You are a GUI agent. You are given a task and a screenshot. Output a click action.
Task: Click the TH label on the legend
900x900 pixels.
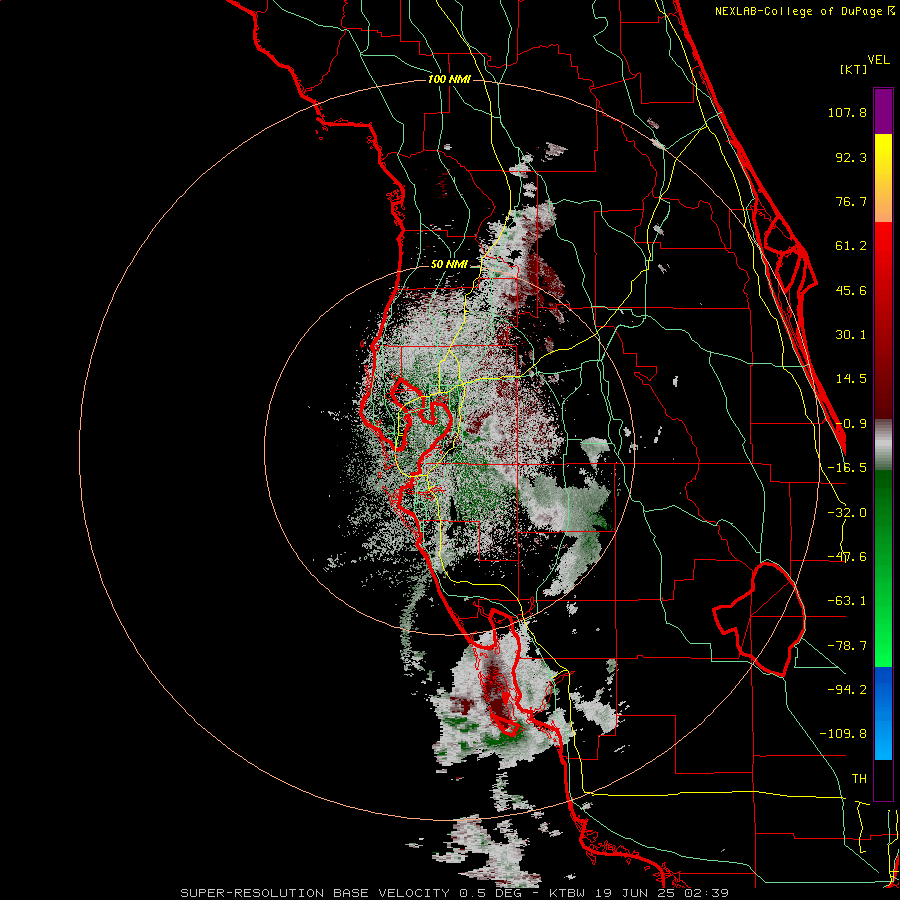[x=859, y=779]
